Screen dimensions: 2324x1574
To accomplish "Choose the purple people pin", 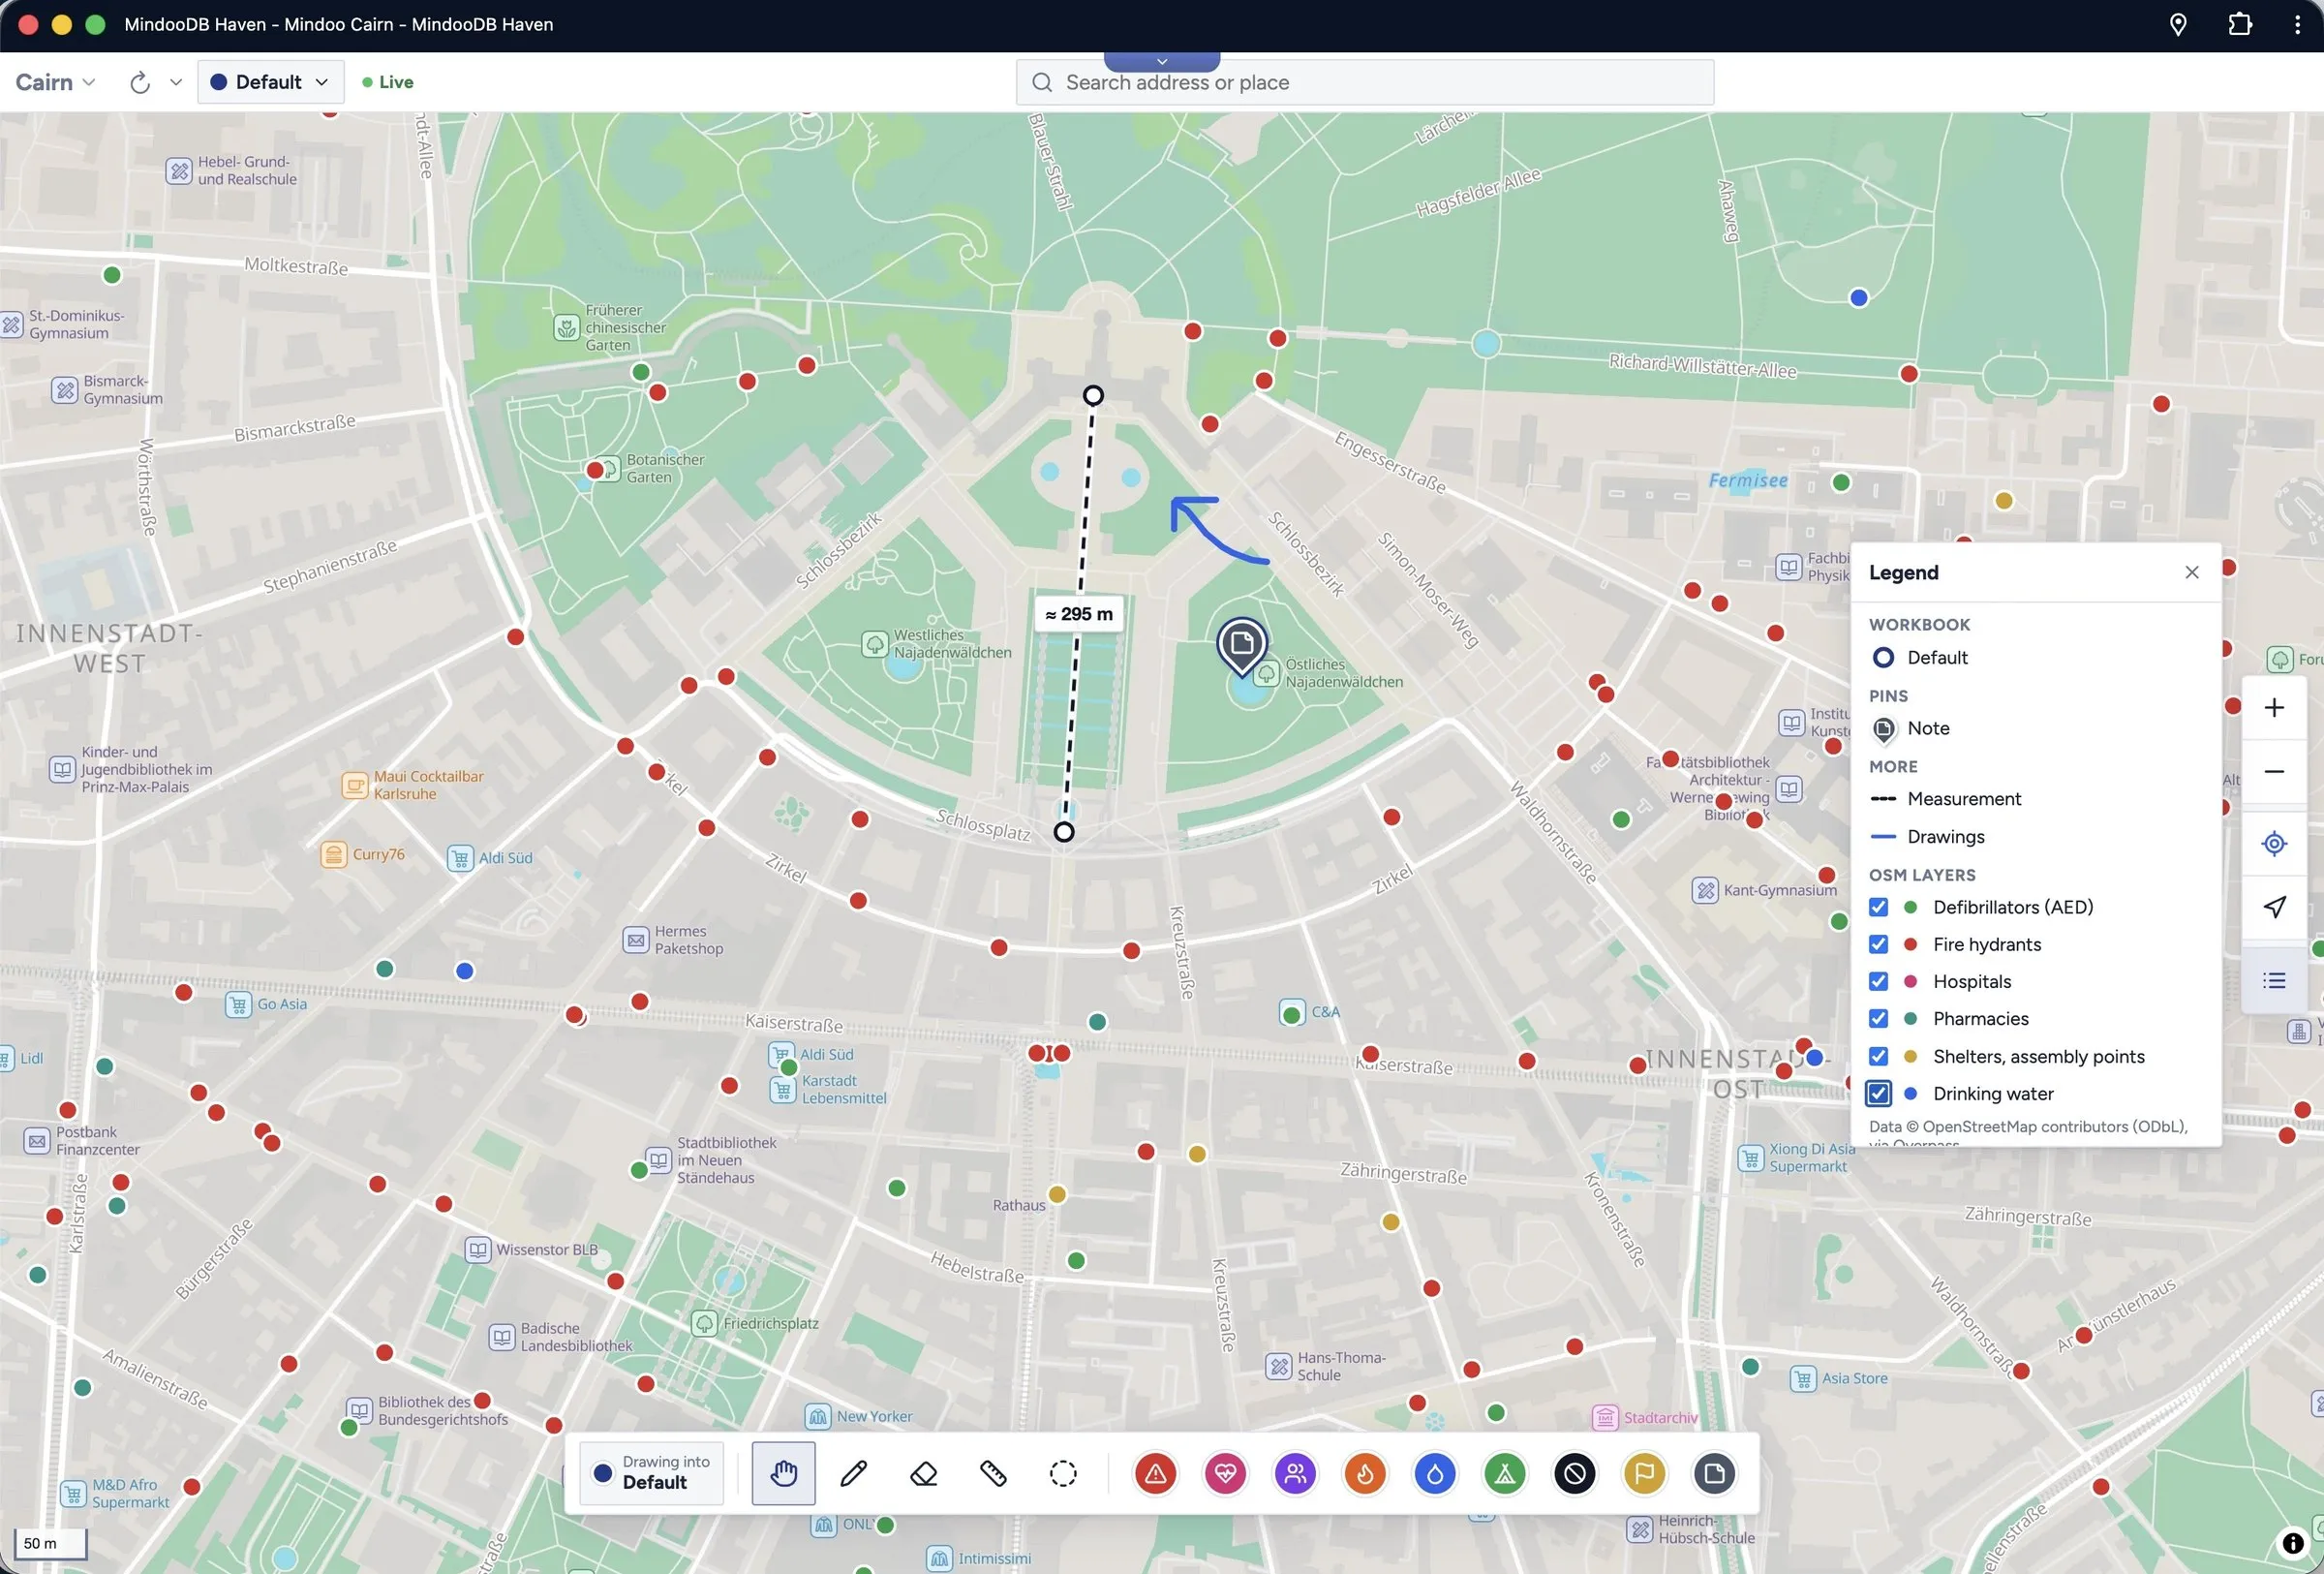I will tap(1295, 1473).
